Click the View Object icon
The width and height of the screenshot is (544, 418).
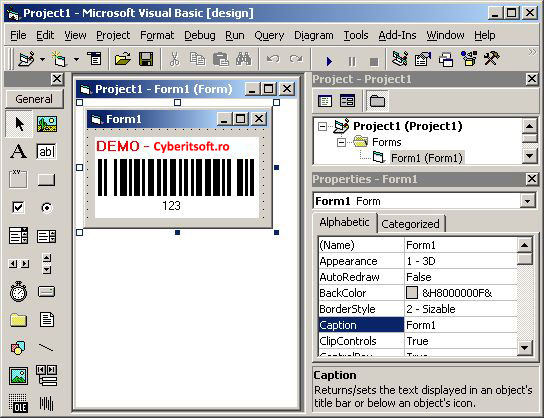click(x=347, y=101)
